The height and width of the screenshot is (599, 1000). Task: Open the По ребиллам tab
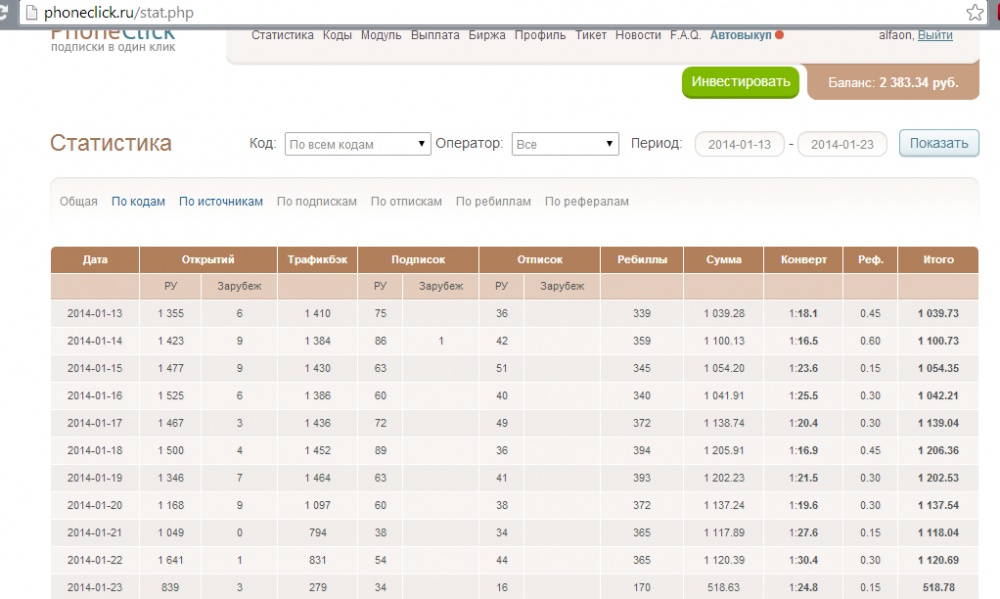coord(493,202)
